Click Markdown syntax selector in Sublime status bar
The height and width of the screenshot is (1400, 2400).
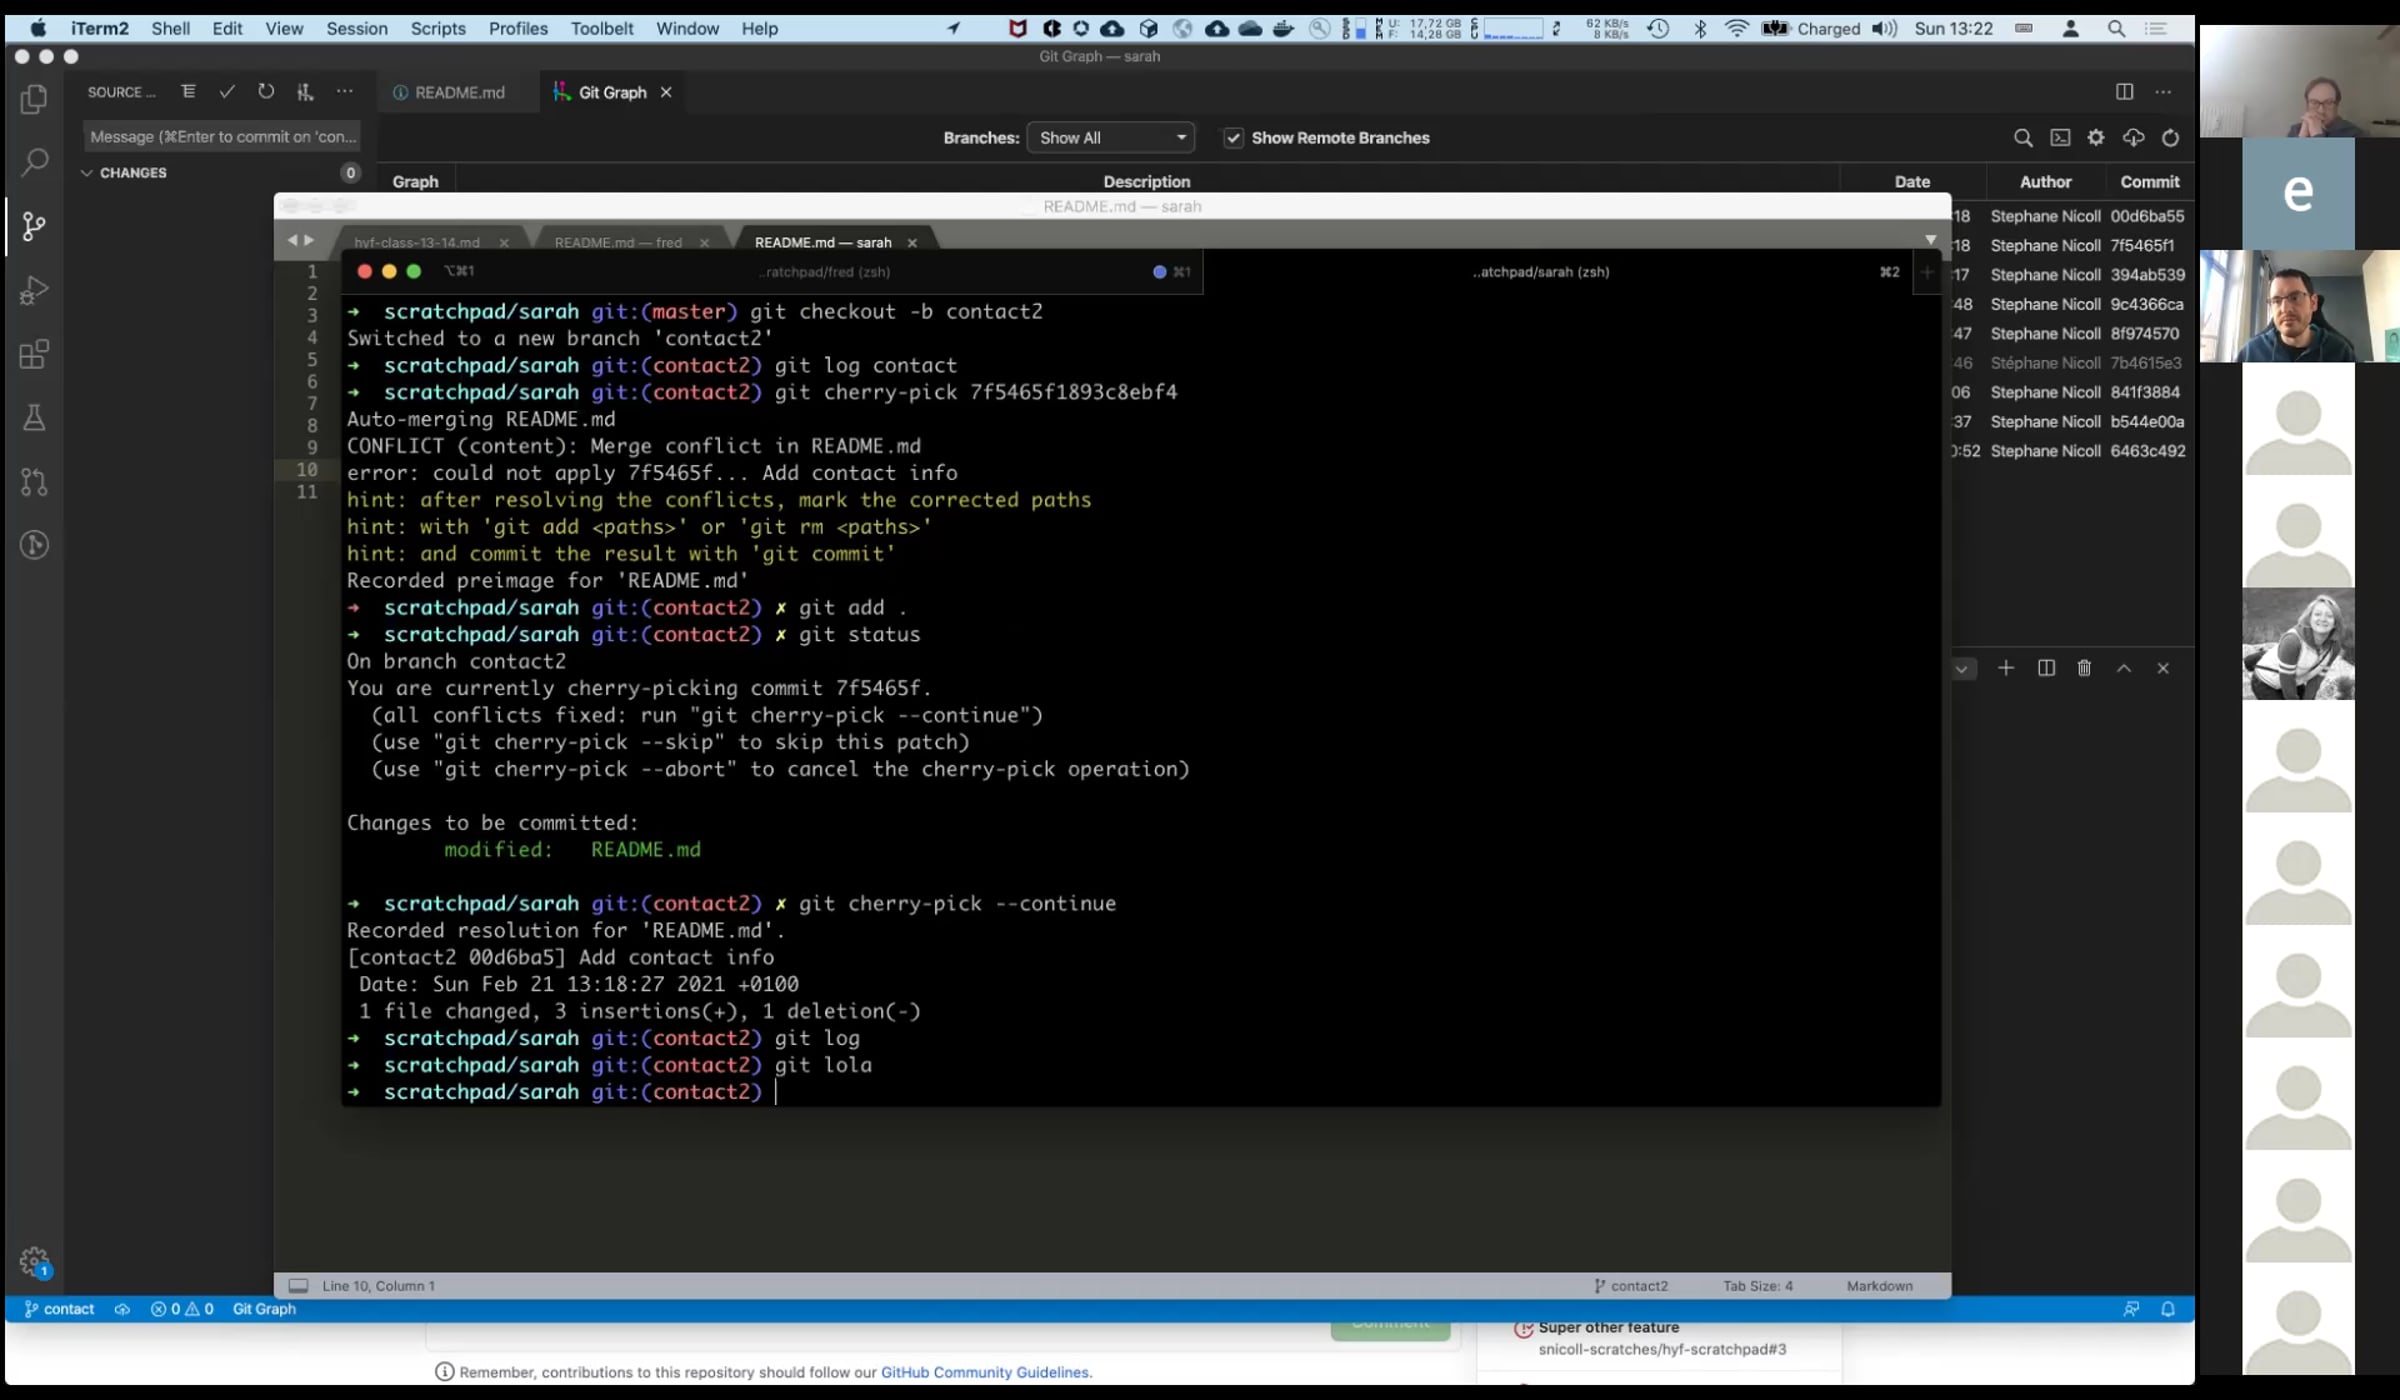[1879, 1286]
